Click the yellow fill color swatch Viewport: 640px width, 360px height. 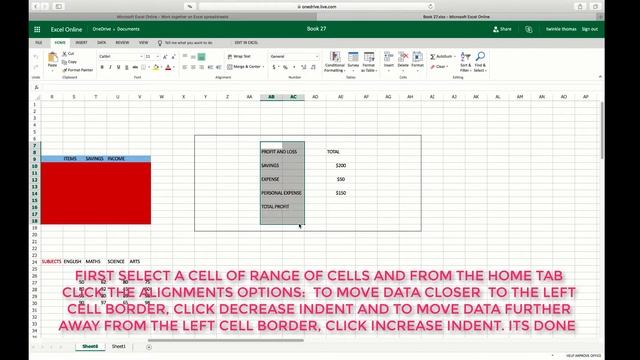click(x=156, y=67)
